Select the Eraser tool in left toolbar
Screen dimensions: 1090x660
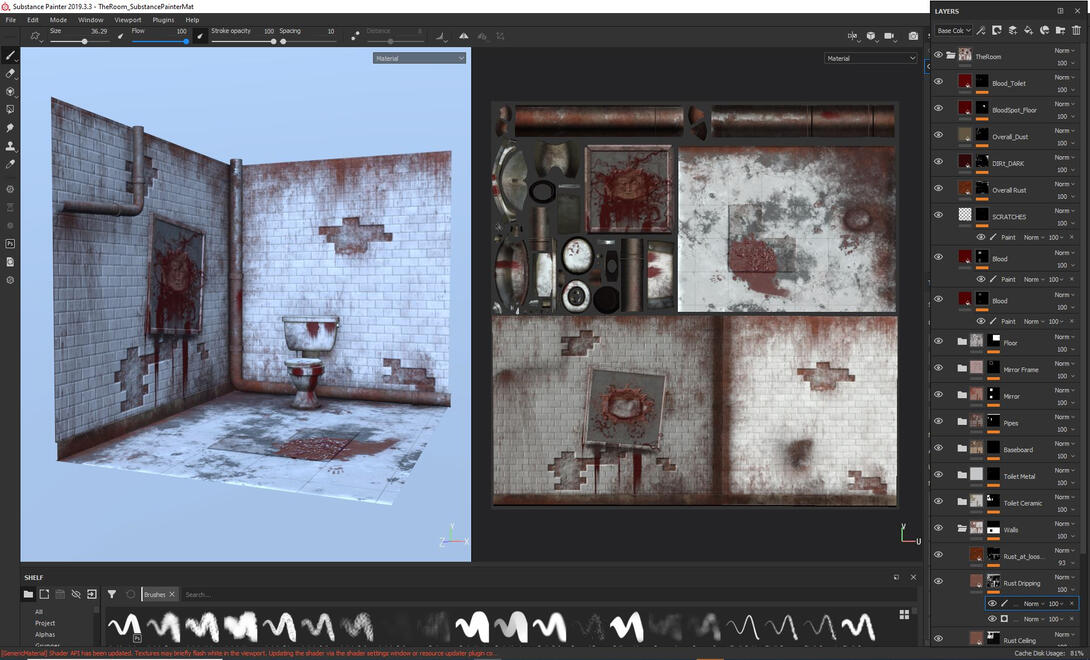(x=10, y=73)
